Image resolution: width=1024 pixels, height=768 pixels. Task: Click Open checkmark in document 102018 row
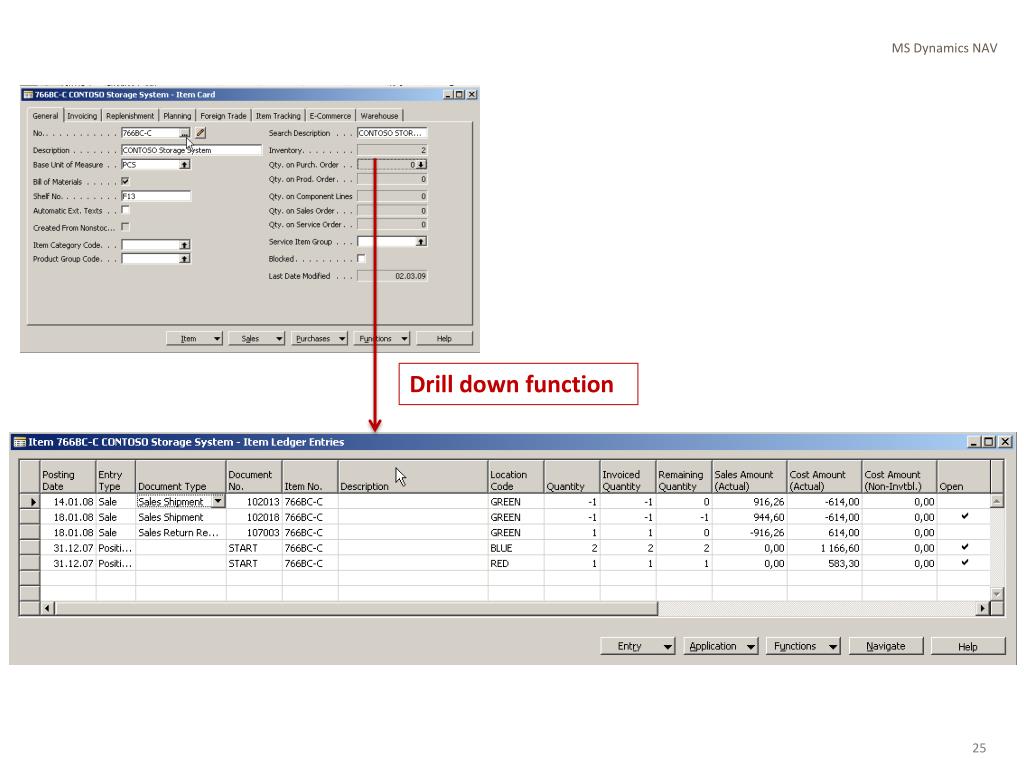coord(965,517)
